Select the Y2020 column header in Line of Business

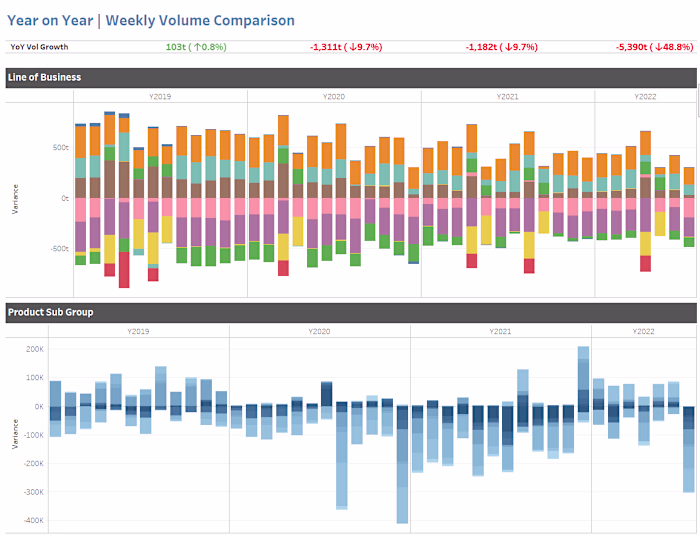tap(334, 96)
